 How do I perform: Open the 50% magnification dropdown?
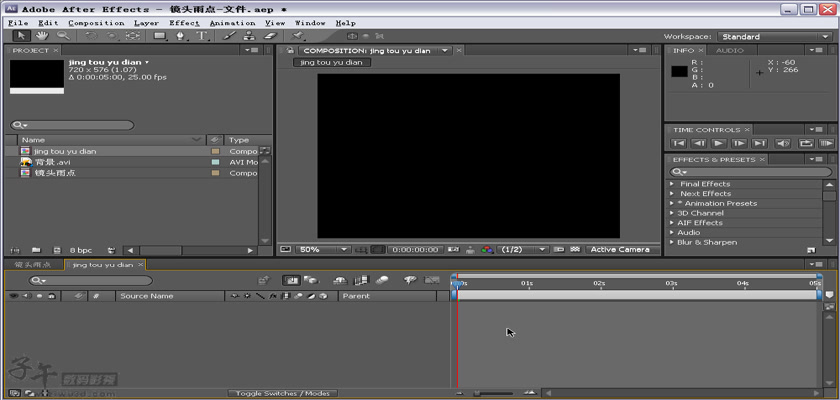pyautogui.click(x=322, y=250)
